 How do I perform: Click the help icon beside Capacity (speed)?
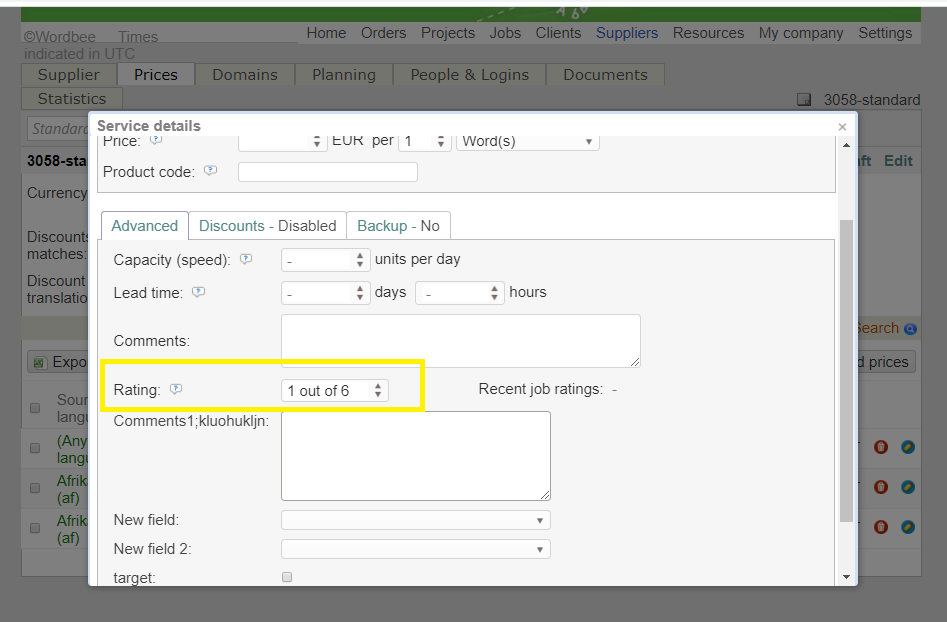pos(246,259)
